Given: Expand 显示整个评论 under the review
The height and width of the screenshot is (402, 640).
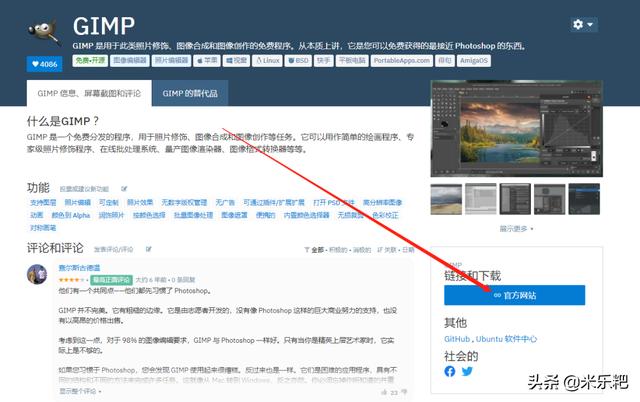Looking at the screenshot, I should click(80, 391).
